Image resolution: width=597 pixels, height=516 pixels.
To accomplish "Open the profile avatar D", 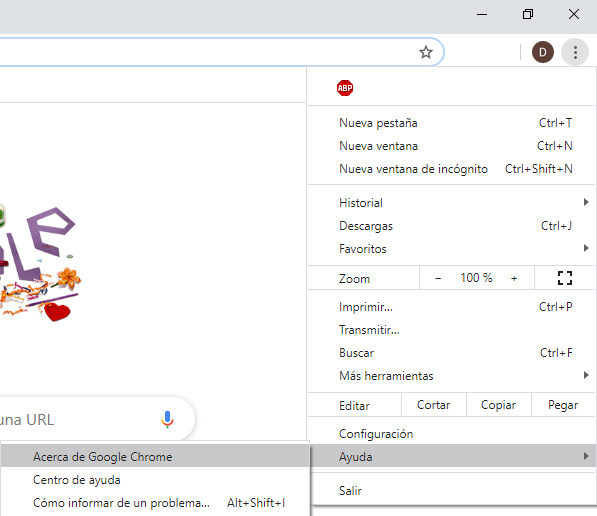I will coord(543,52).
